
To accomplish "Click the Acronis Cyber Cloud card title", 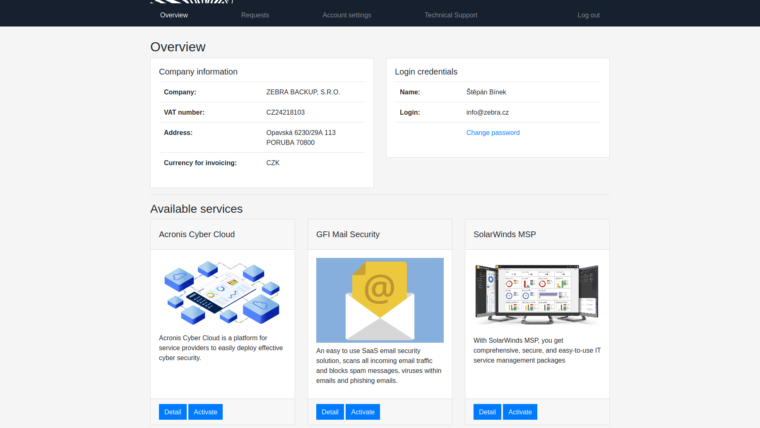I will tap(197, 234).
